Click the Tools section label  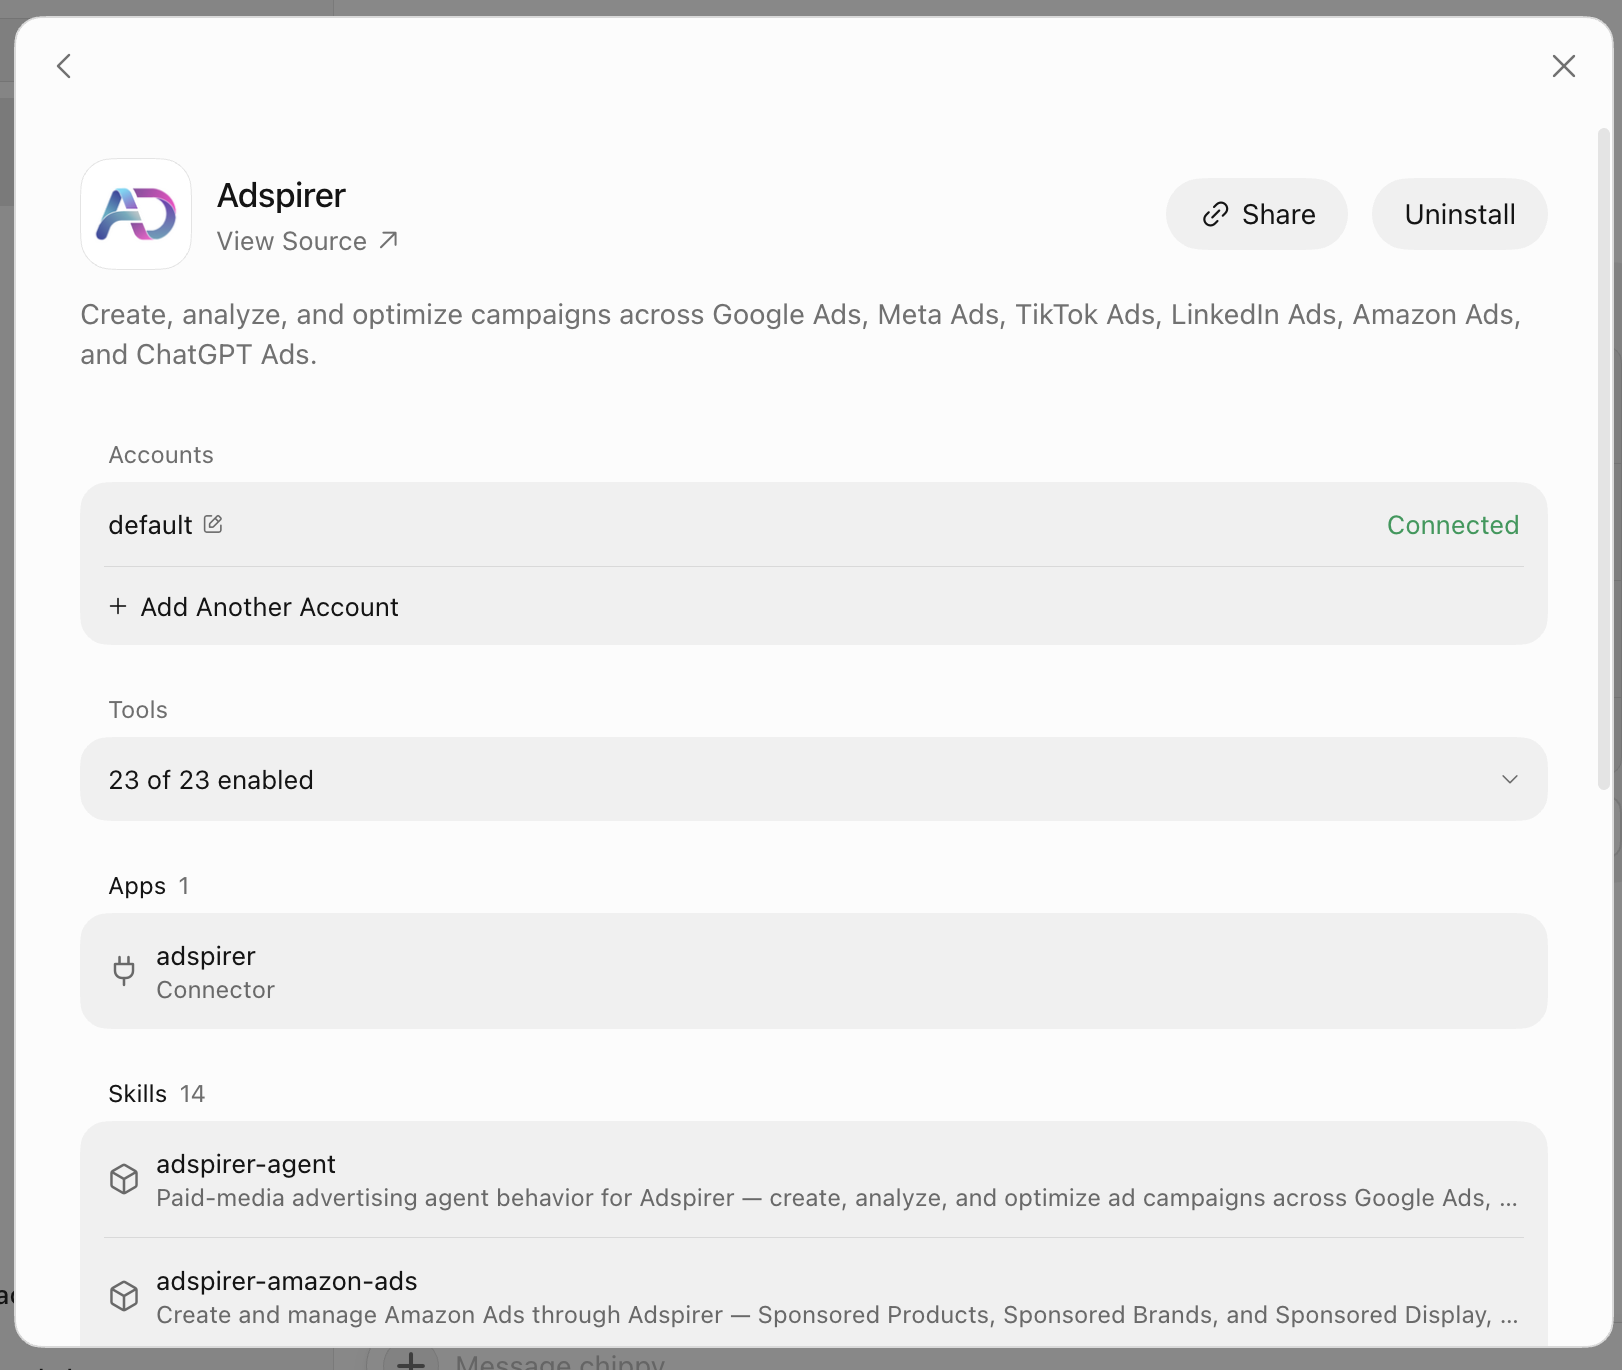click(x=138, y=710)
